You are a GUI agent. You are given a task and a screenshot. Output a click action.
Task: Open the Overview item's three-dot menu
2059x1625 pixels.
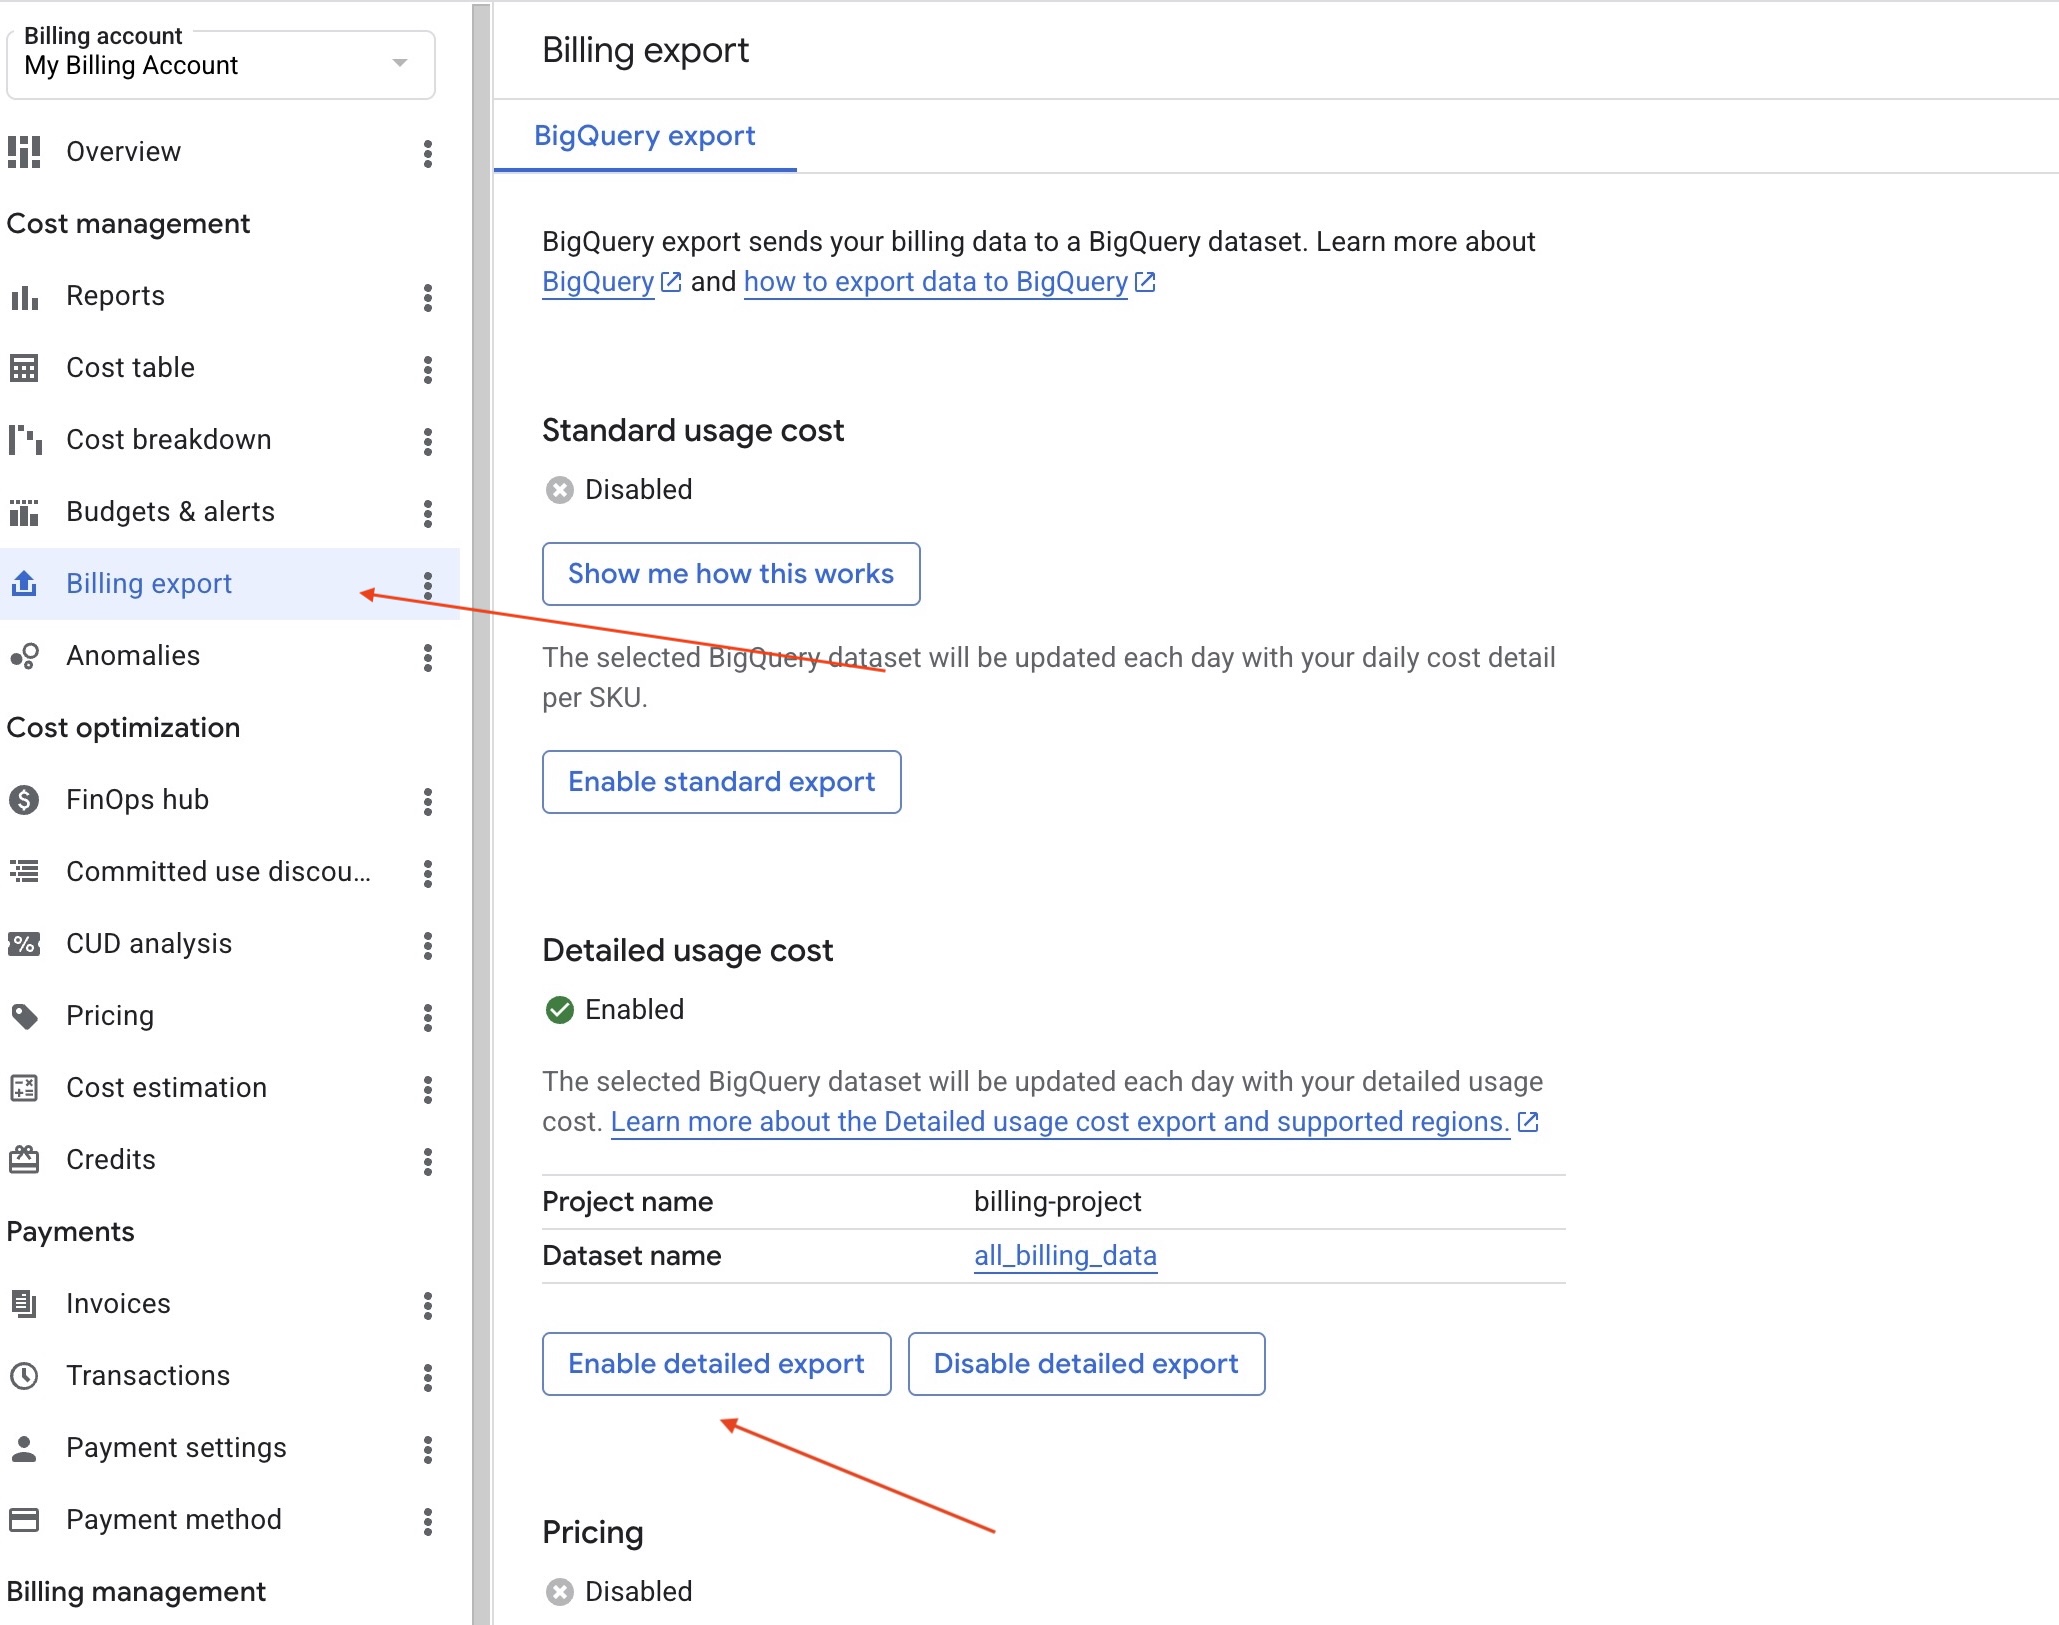[428, 153]
